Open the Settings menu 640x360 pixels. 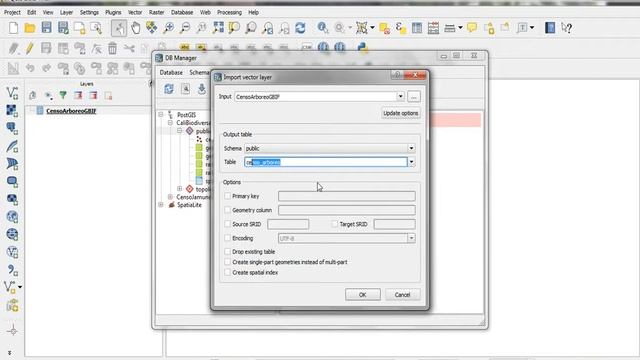point(89,12)
